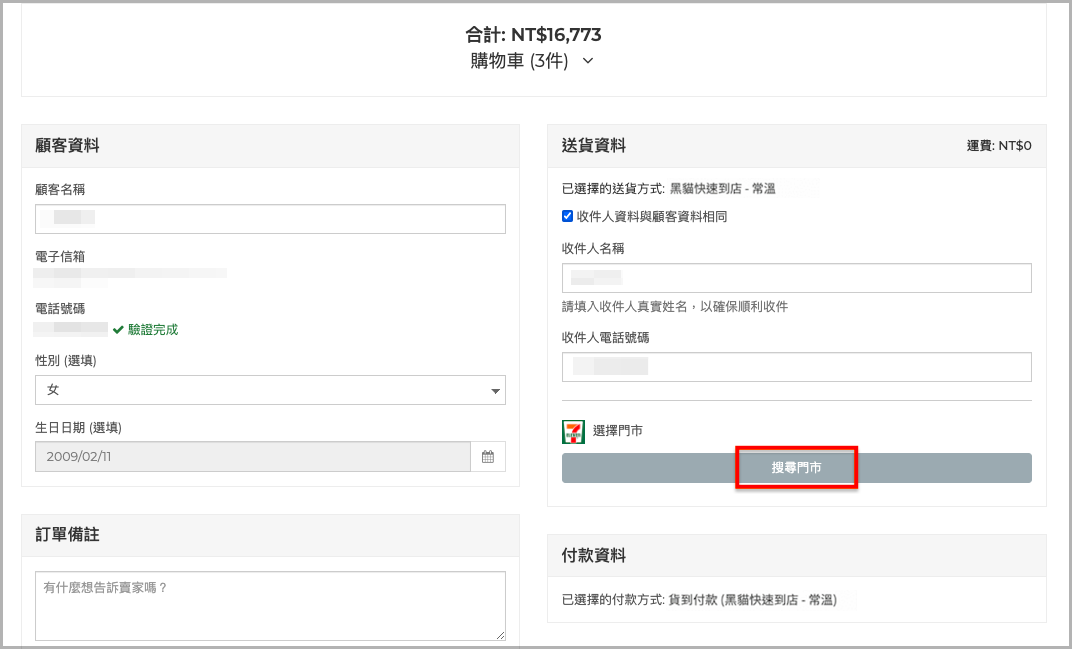Click 已選擇的付款方式 貨到付款 text
Image resolution: width=1072 pixels, height=649 pixels.
click(699, 600)
